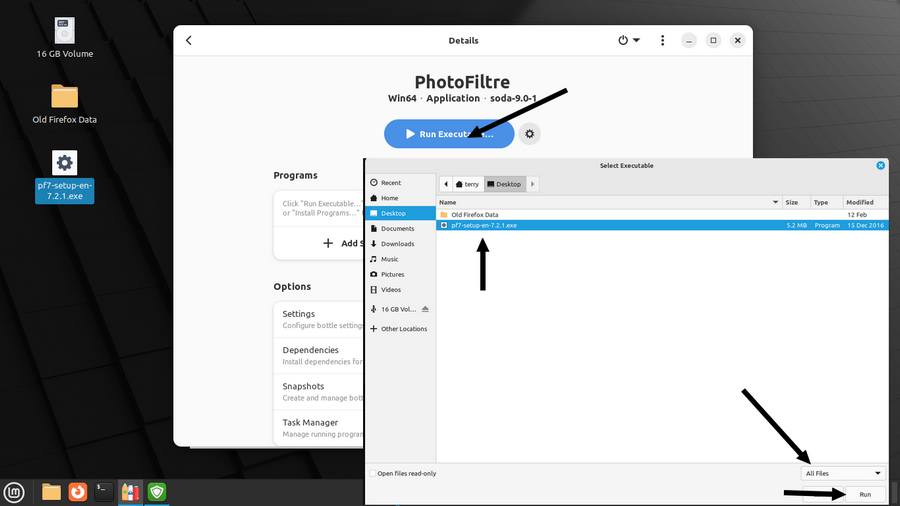Enable the Open files read-only checkbox
This screenshot has width=900, height=506.
[373, 473]
